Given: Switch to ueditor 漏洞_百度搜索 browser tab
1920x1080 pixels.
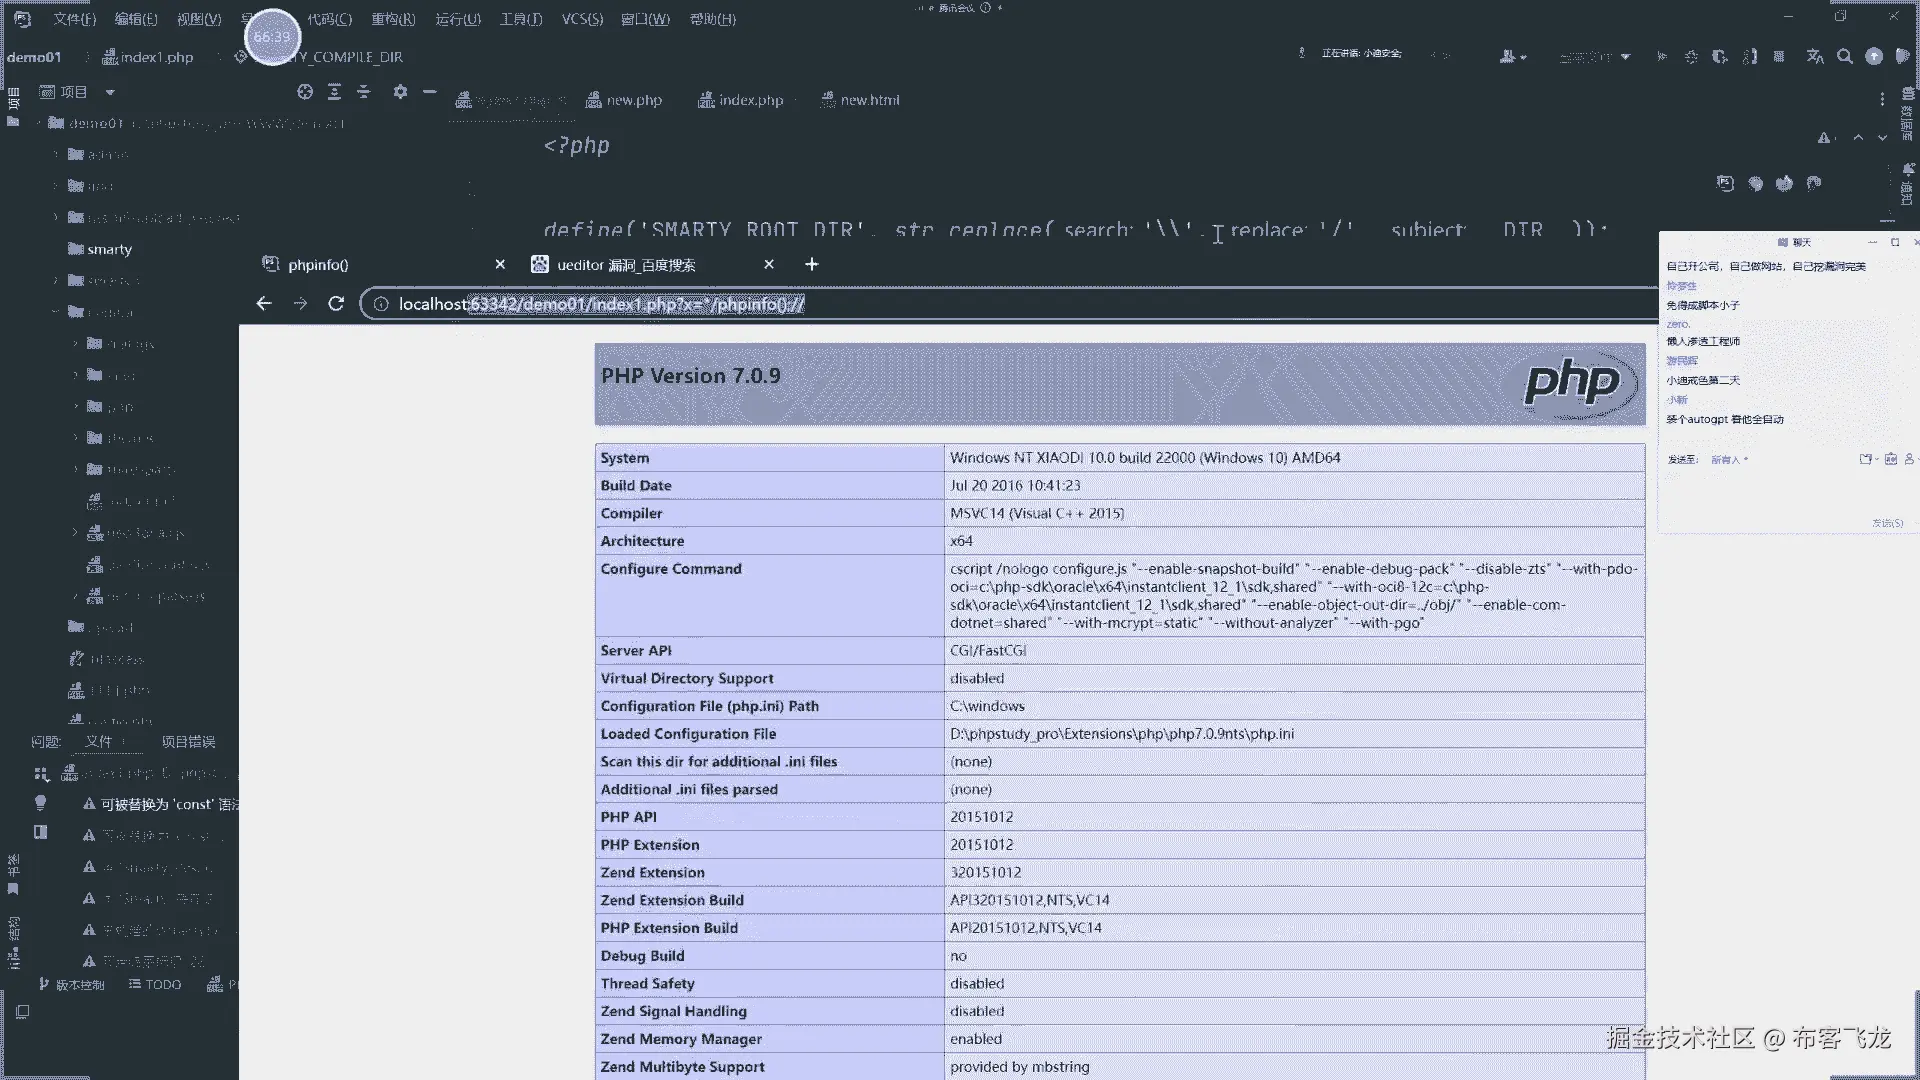Looking at the screenshot, I should 626,265.
